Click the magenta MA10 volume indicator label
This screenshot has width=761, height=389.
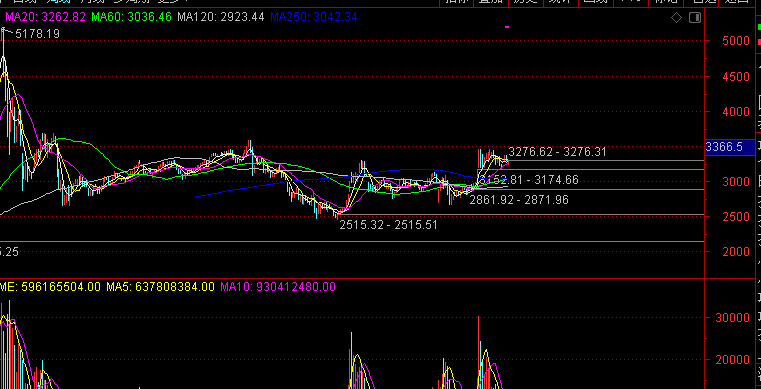coord(278,287)
